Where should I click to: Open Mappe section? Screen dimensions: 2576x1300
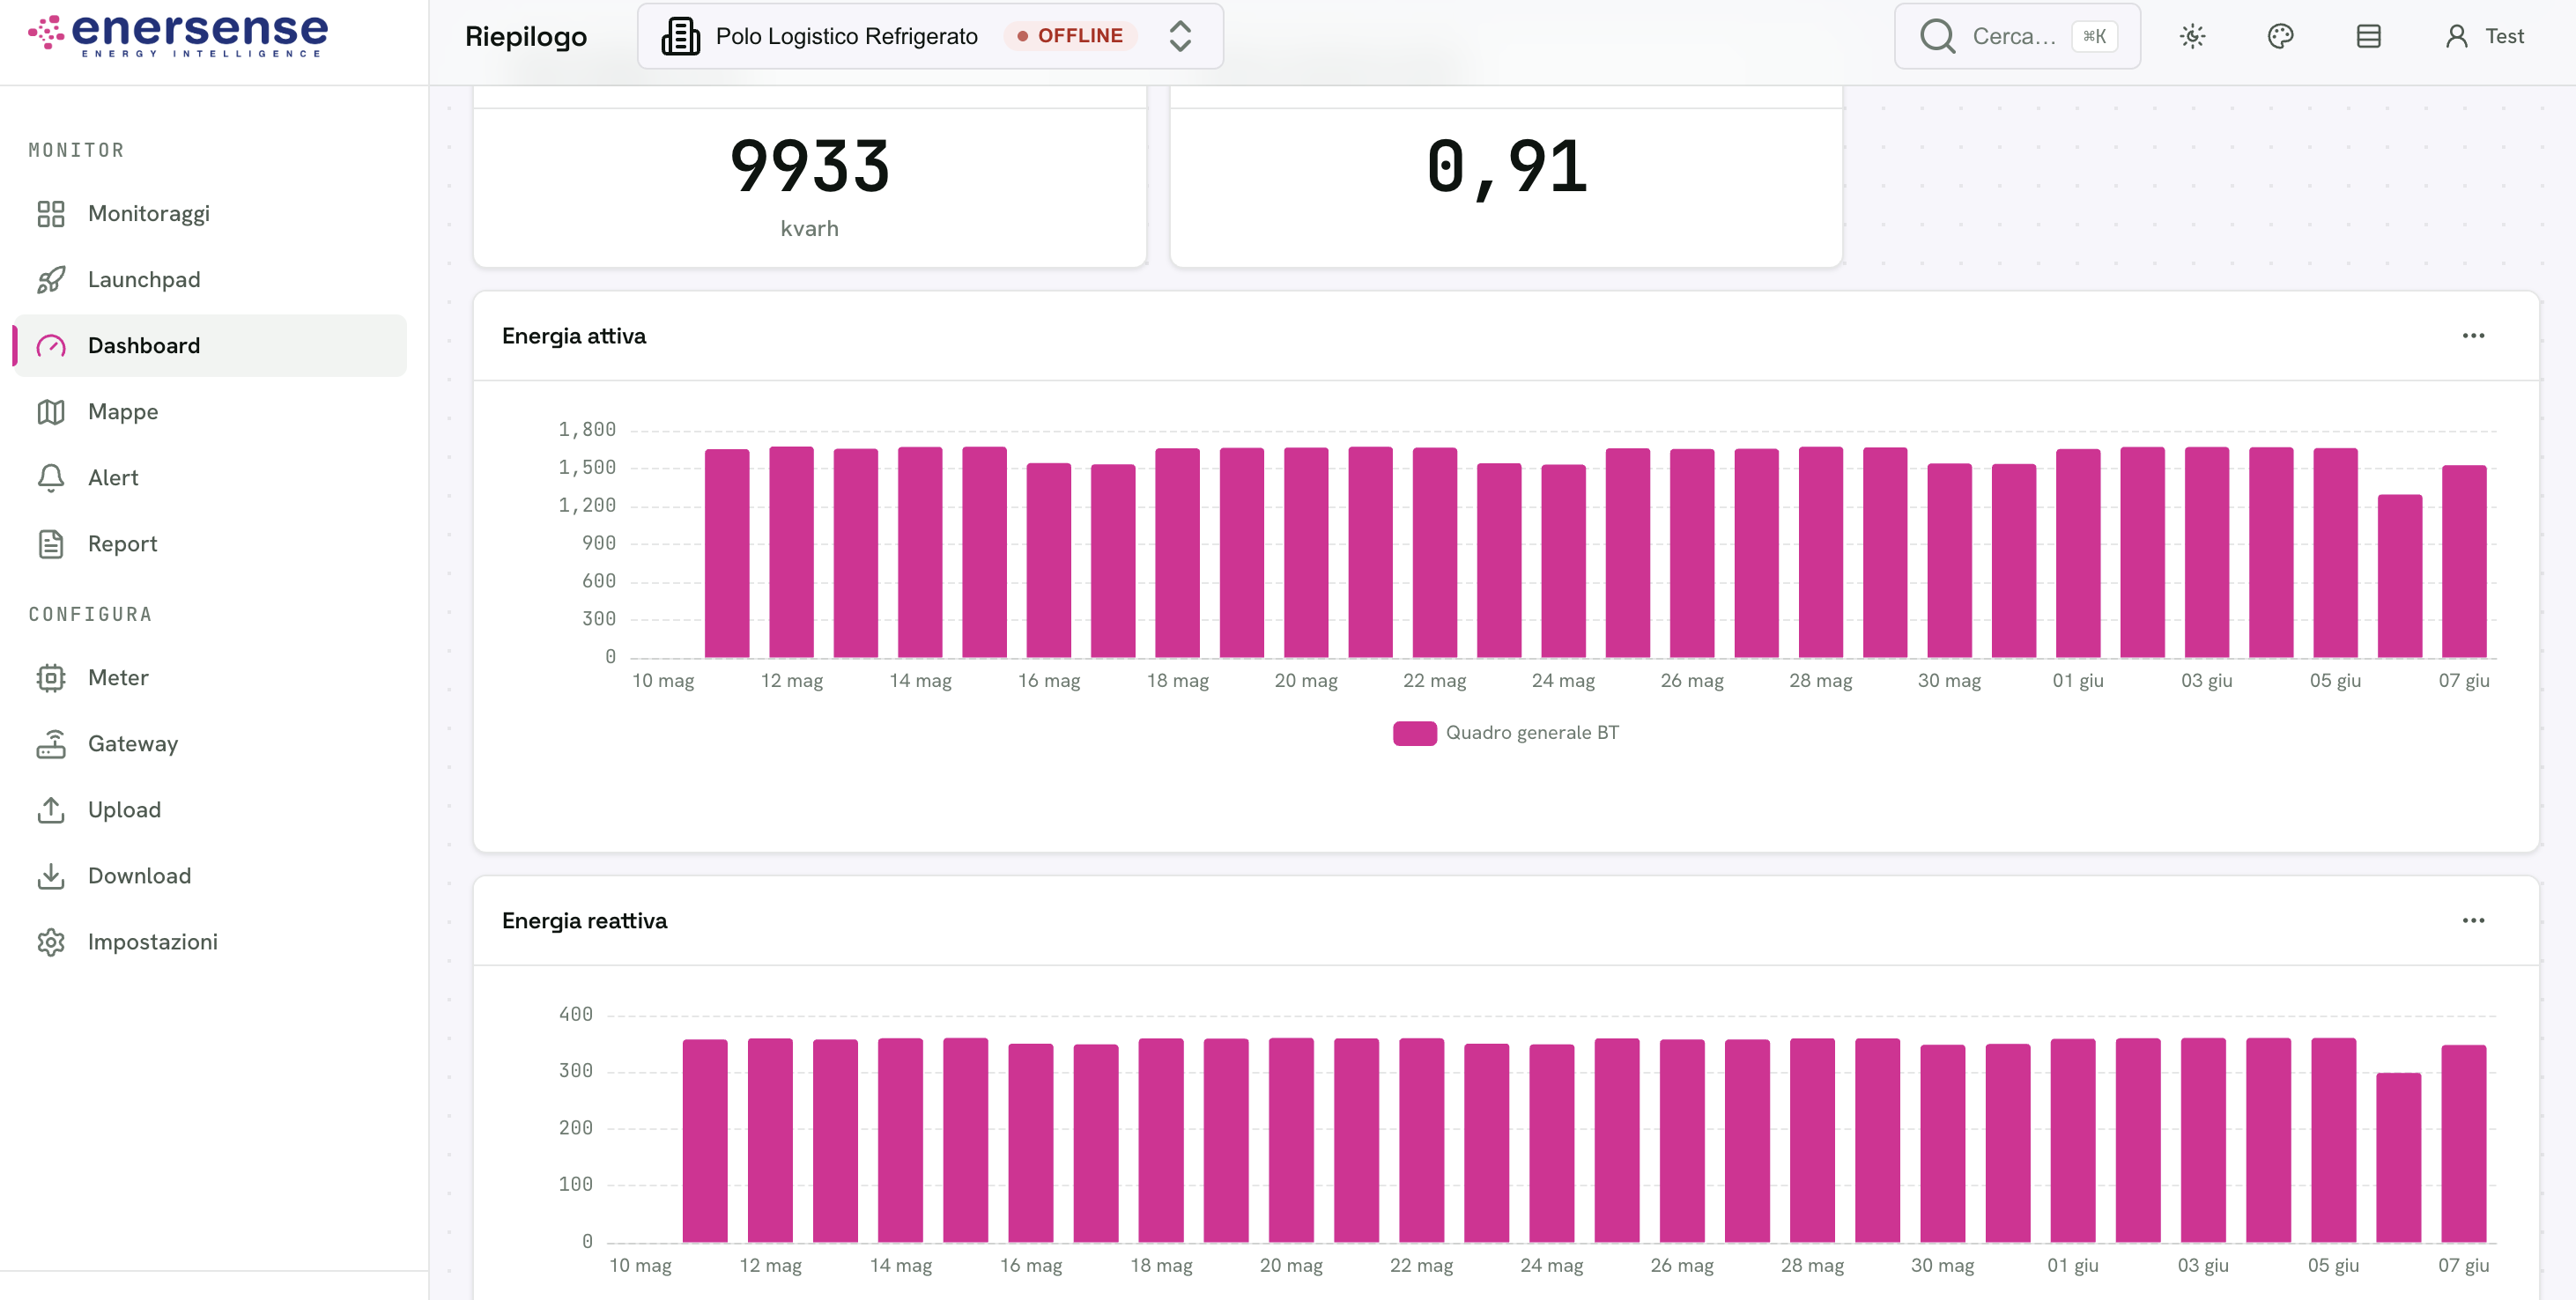[x=210, y=412]
